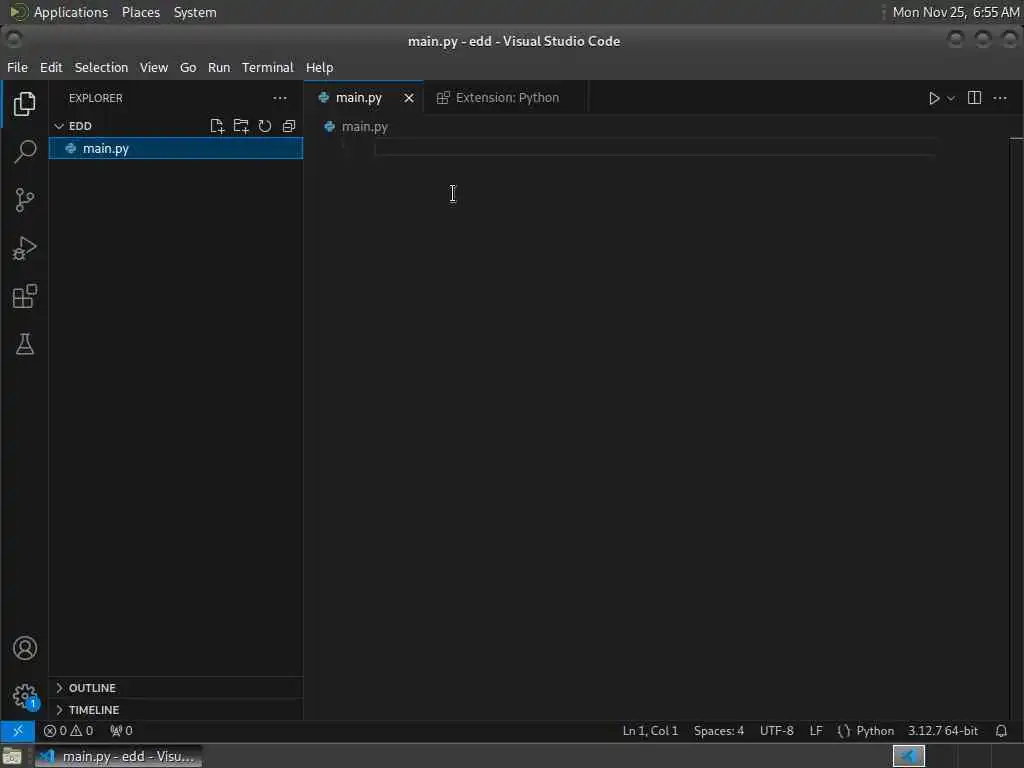Open the Terminal menu
Screen dimensions: 1024x768
coord(268,67)
